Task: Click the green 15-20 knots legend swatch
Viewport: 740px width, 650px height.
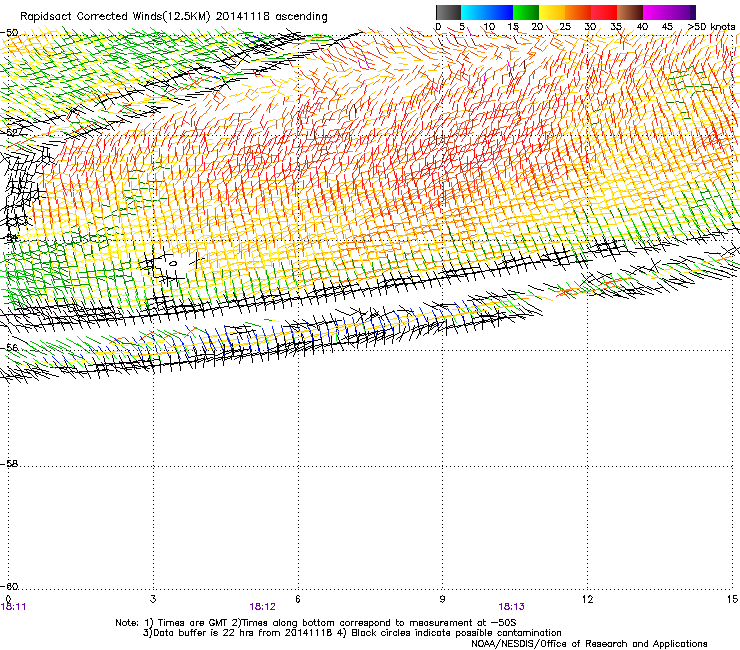Action: click(x=526, y=12)
